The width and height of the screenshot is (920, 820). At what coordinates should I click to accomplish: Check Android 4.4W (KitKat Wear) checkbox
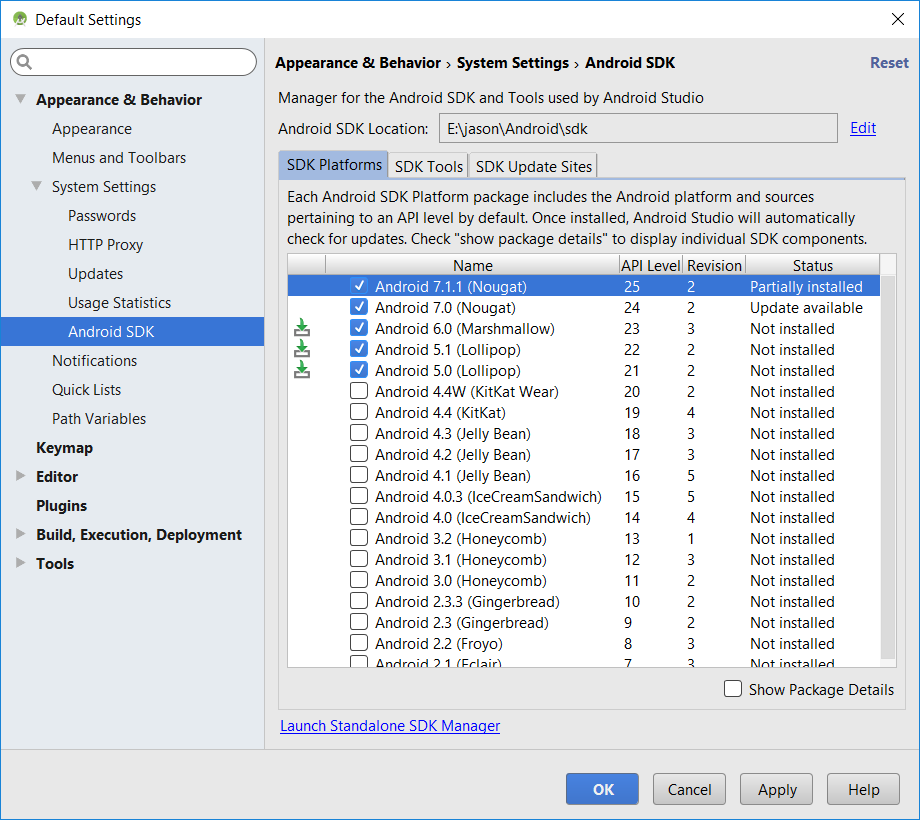point(358,391)
